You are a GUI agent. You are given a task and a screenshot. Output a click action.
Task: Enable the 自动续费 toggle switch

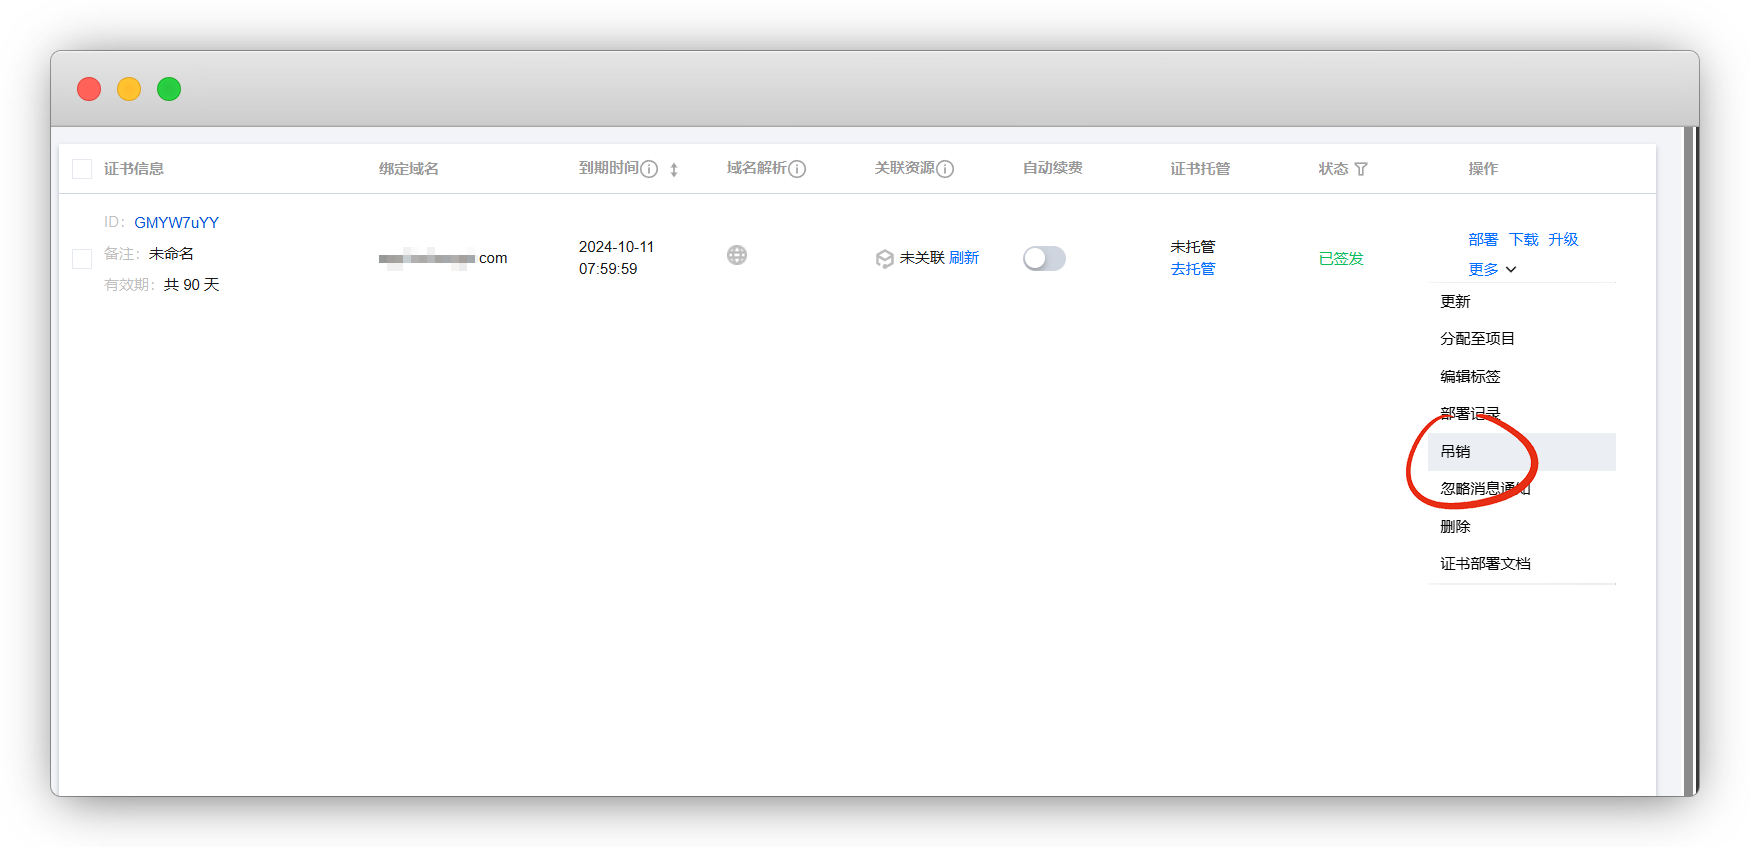(x=1044, y=259)
